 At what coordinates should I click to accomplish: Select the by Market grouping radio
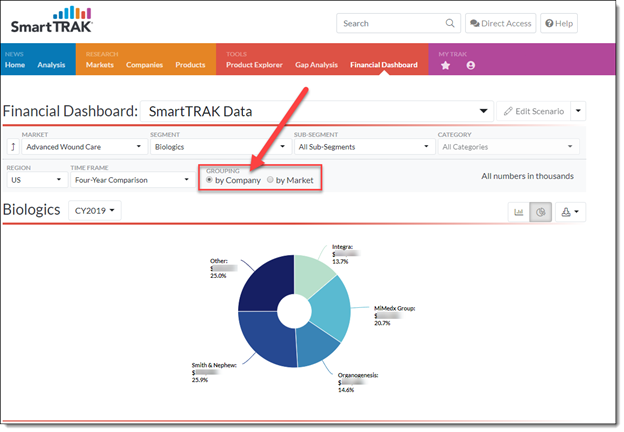tap(270, 180)
